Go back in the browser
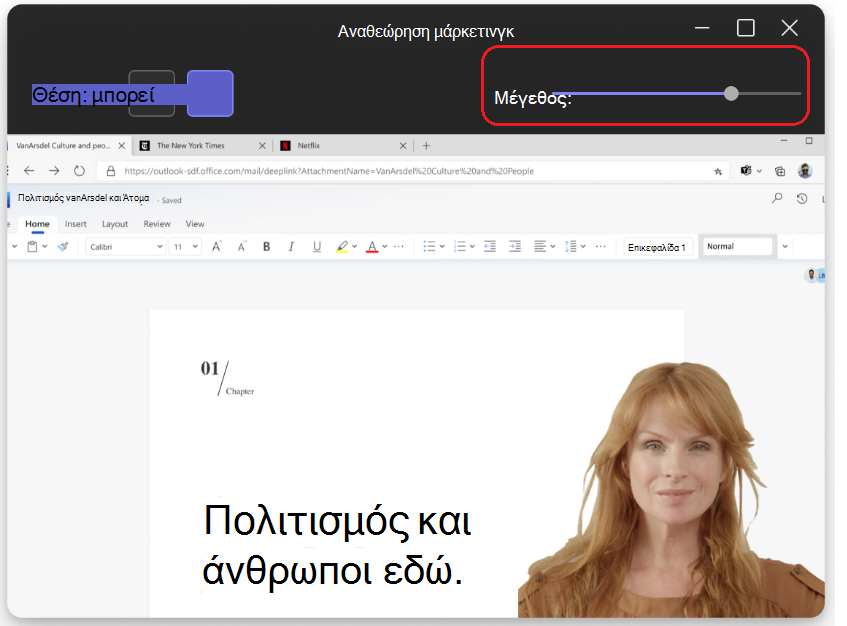 29,171
